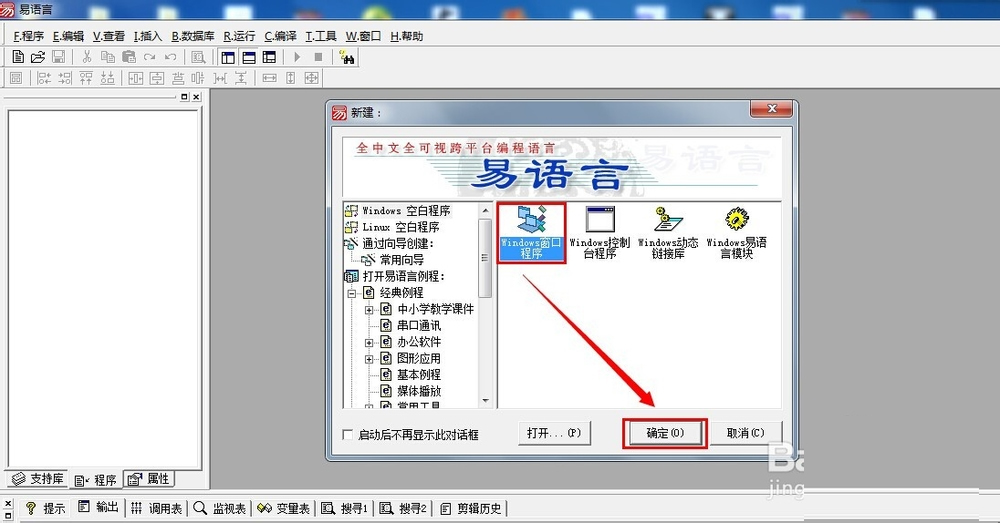Expand the 中小学教学课件 tree node
Screen dimensions: 1000x523
click(369, 310)
